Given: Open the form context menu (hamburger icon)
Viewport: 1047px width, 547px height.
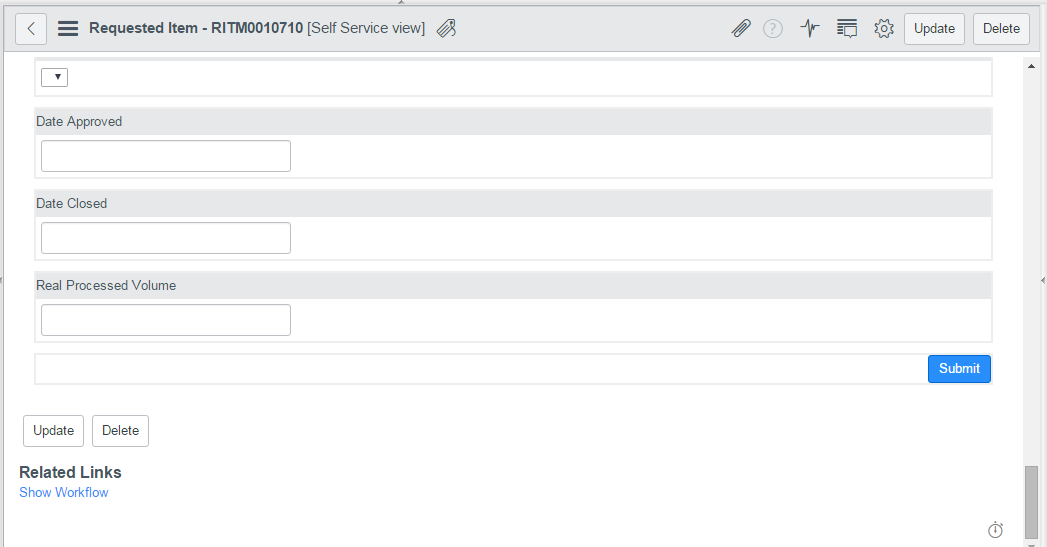Looking at the screenshot, I should click(67, 29).
